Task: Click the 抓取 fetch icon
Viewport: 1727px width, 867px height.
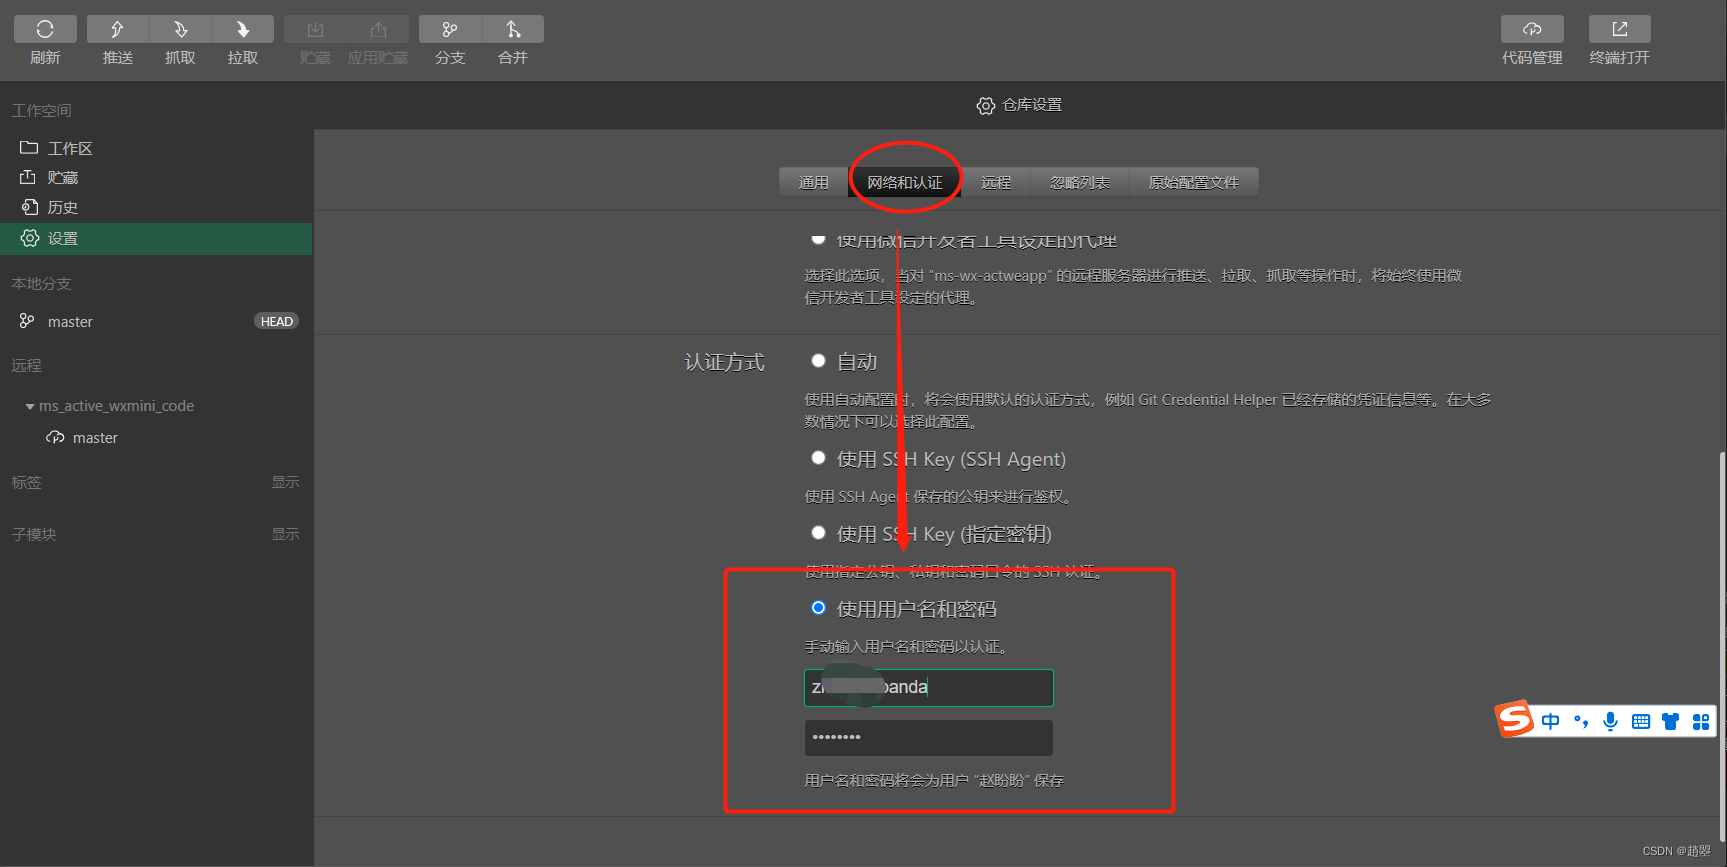Action: 180,29
